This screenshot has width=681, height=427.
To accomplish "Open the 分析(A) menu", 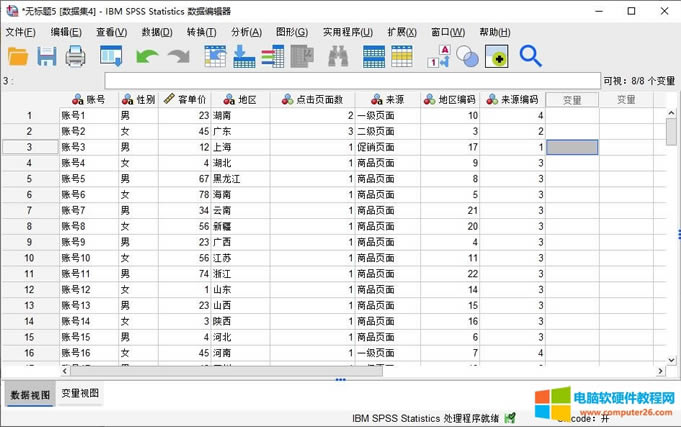I will [x=246, y=32].
